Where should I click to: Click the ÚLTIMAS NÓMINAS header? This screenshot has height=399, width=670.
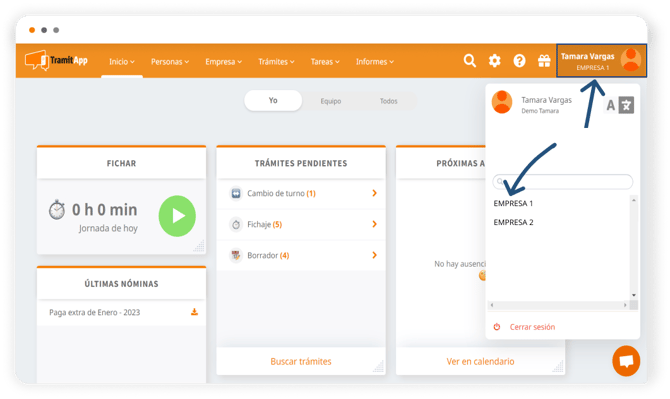tap(121, 284)
